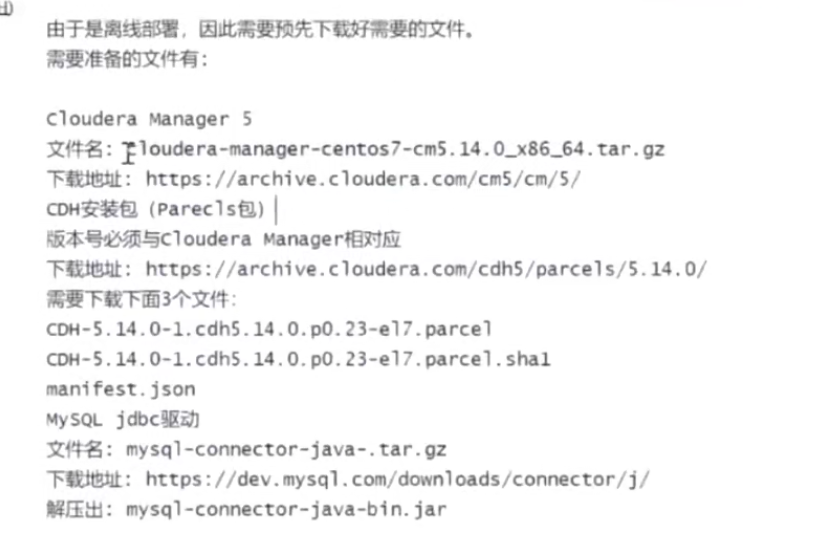Click the manifest.json line

coord(121,389)
